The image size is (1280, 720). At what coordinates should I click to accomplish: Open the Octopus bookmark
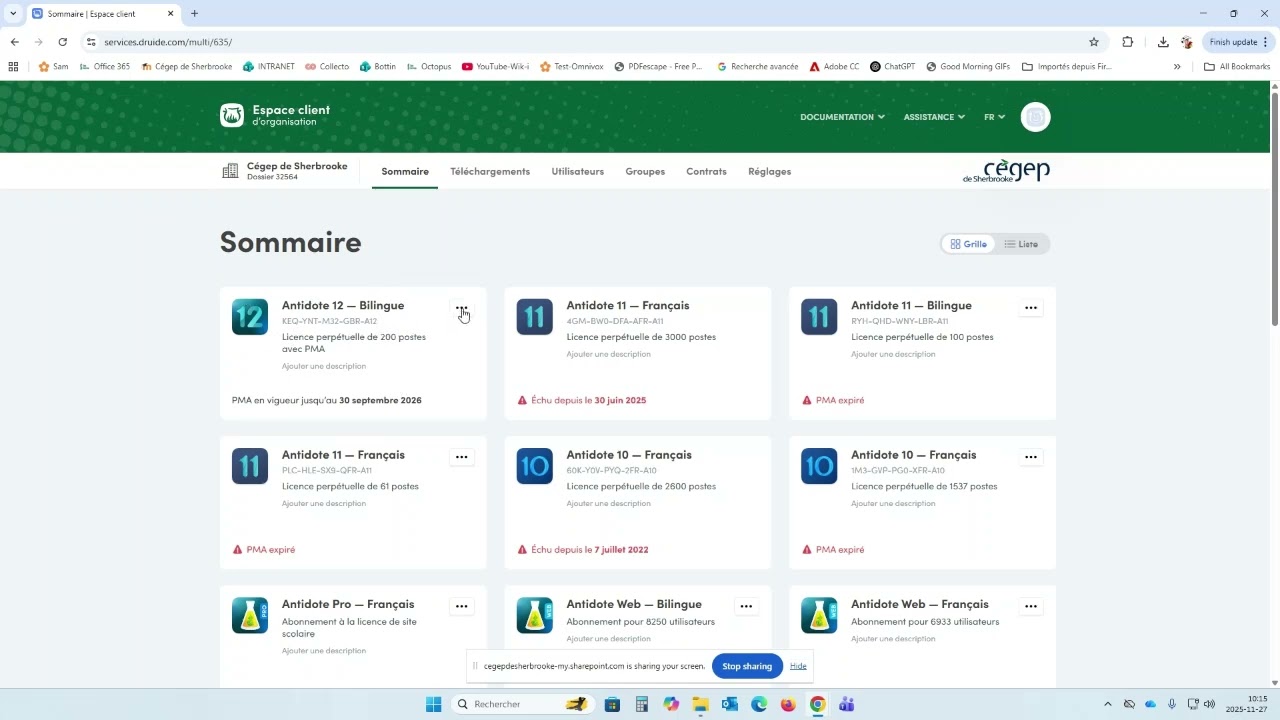tap(428, 67)
